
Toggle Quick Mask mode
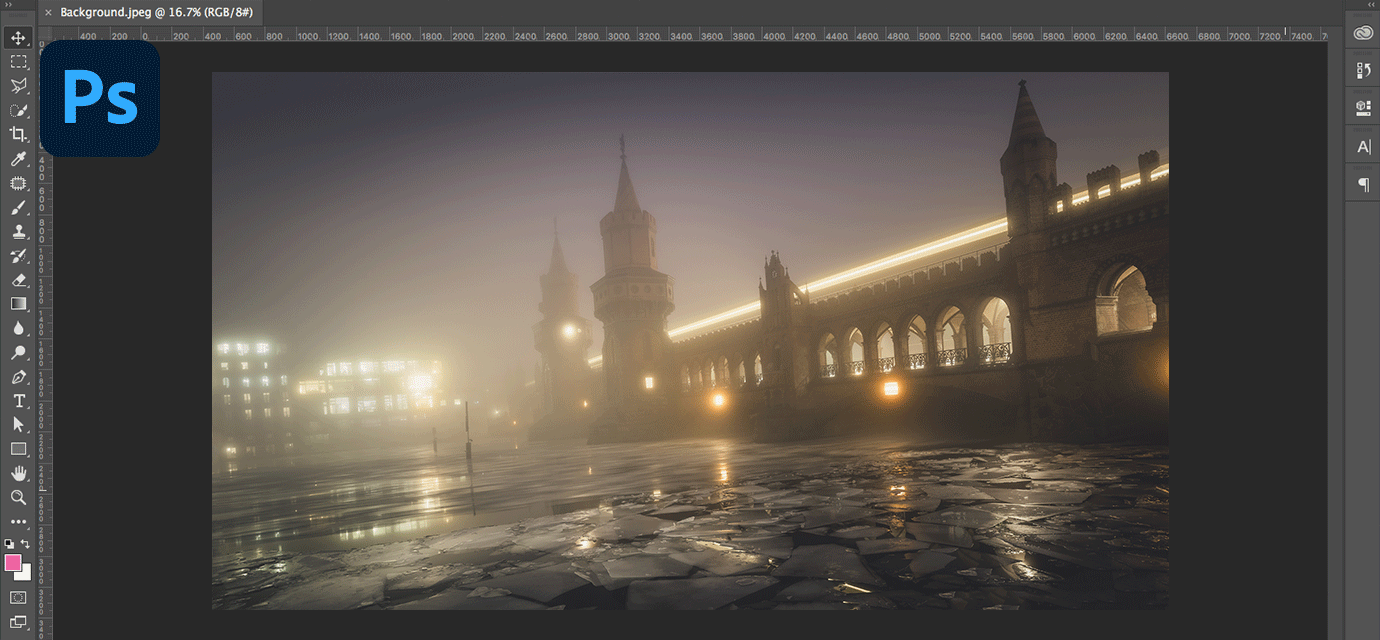[x=18, y=597]
